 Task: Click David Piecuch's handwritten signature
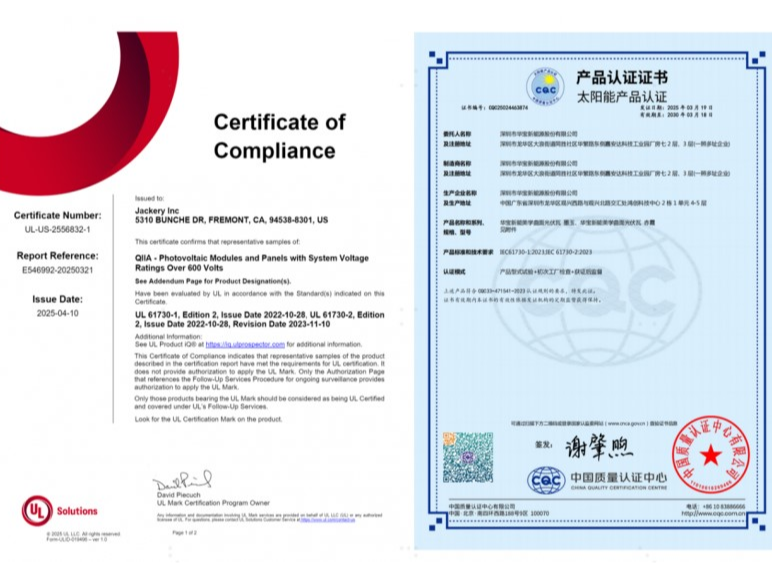(182, 480)
